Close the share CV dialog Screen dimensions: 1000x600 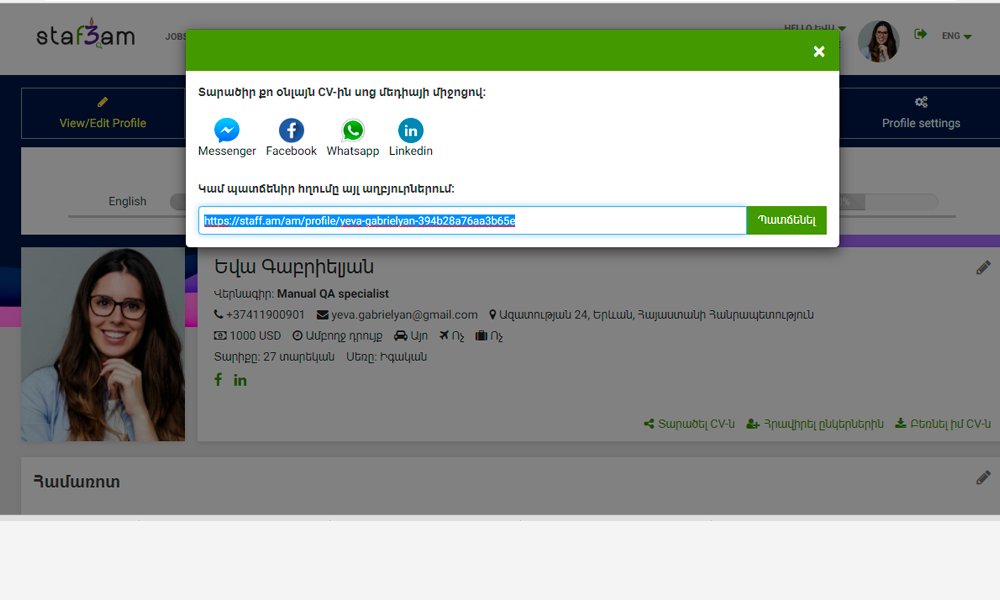(819, 52)
